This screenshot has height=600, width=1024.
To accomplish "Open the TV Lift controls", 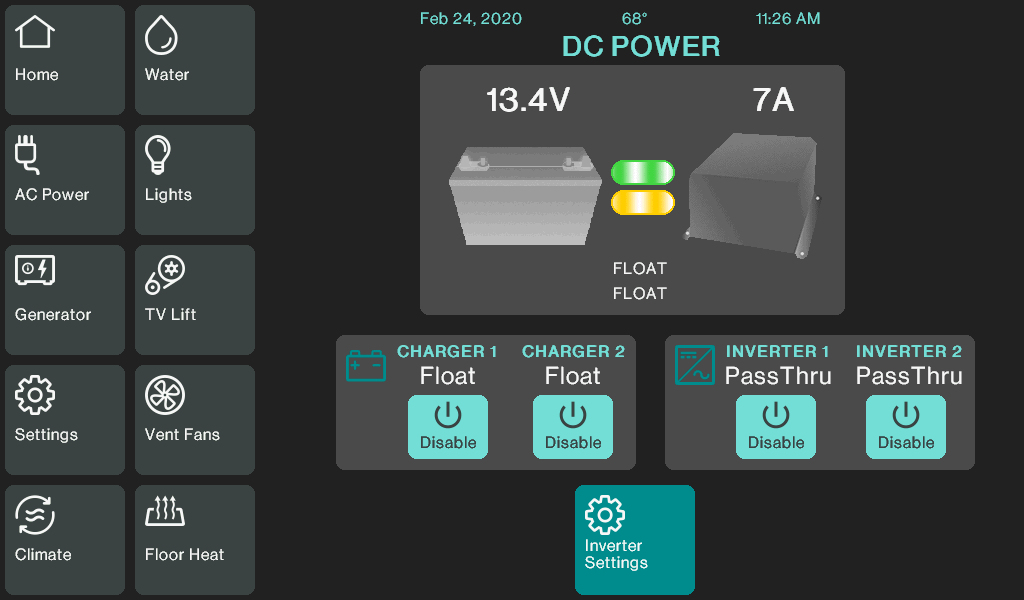I will pyautogui.click(x=195, y=300).
